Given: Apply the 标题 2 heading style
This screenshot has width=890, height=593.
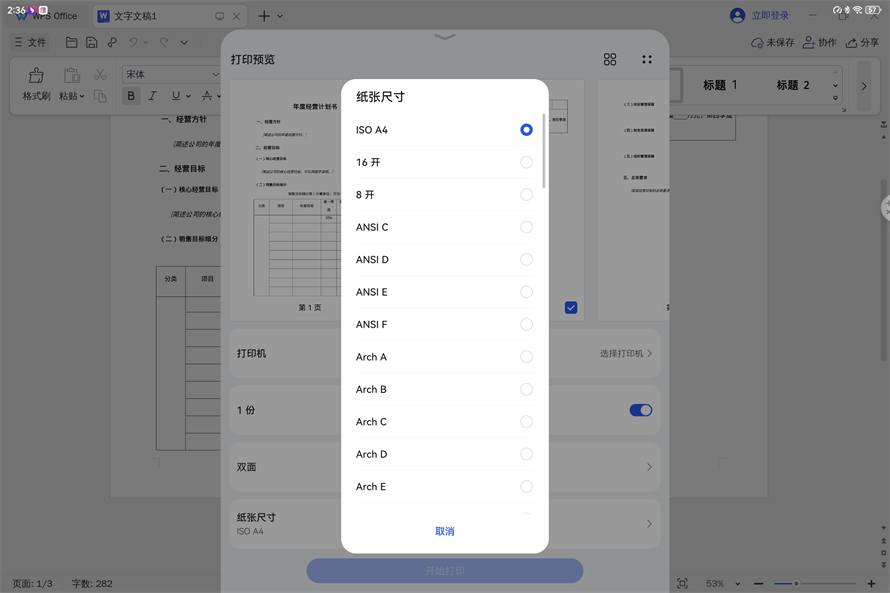Looking at the screenshot, I should 792,85.
